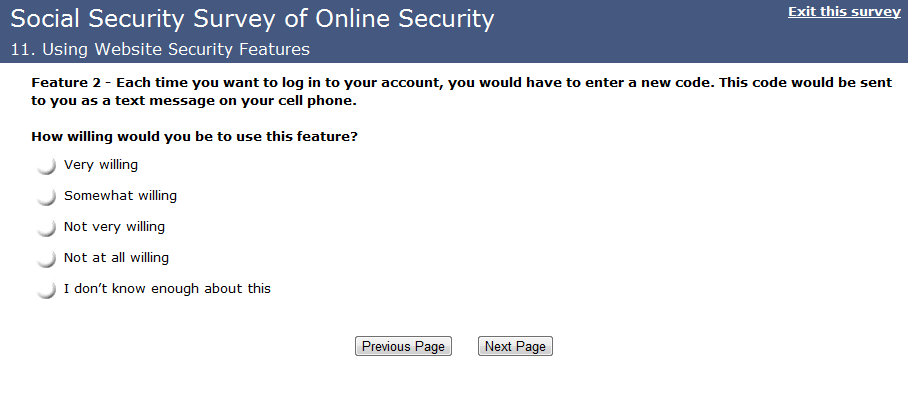Pick the Not at all willing radio button
This screenshot has height=395, width=908.
pyautogui.click(x=46, y=258)
